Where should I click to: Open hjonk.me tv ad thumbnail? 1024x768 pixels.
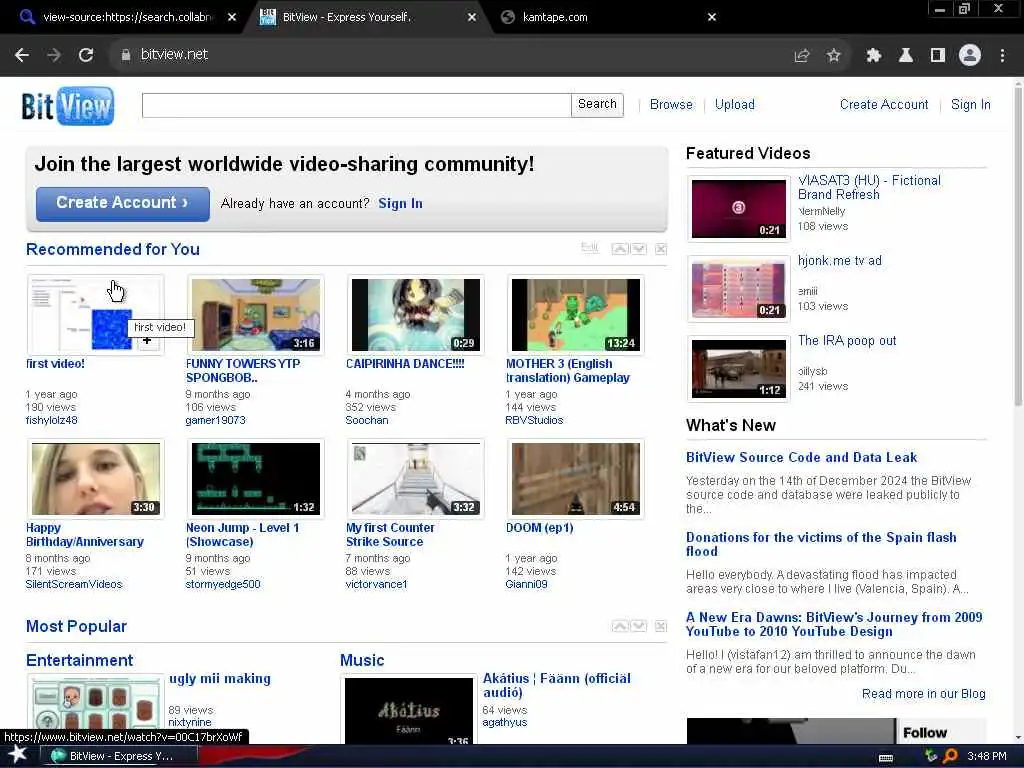[739, 289]
